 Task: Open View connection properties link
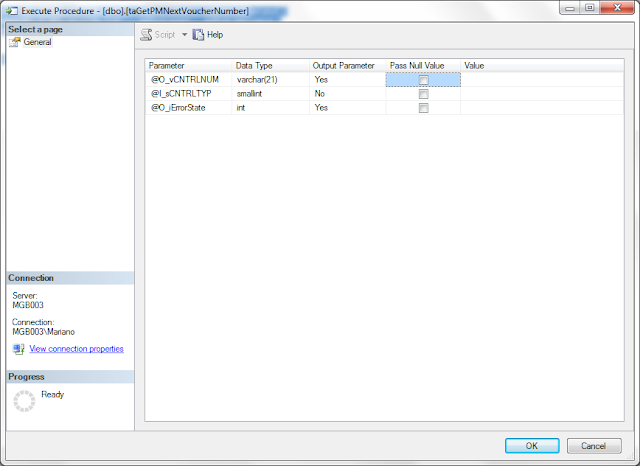(x=76, y=349)
